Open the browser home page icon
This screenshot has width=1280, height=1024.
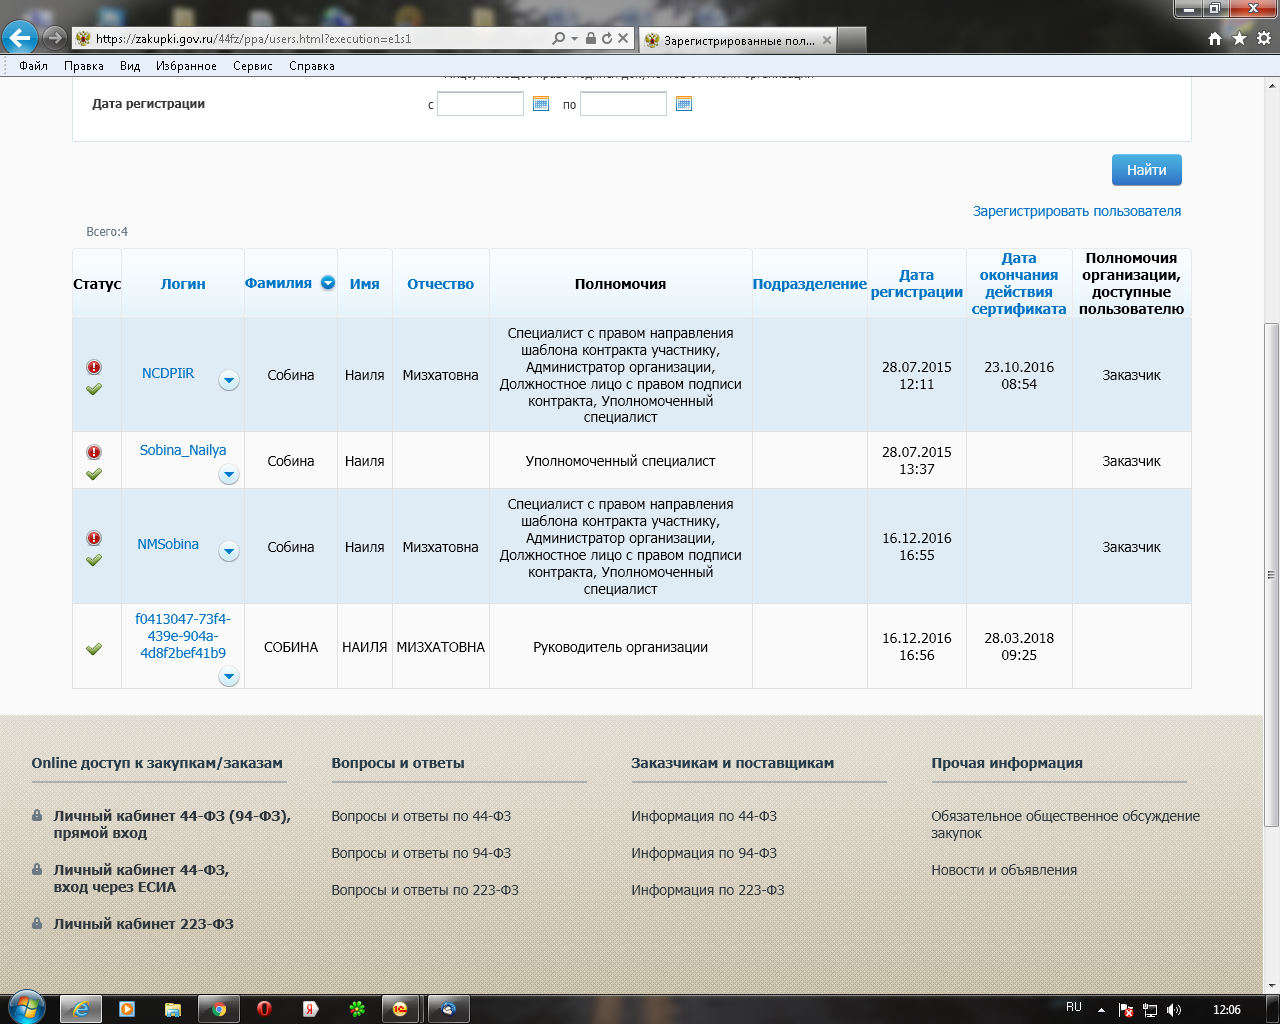pos(1215,39)
